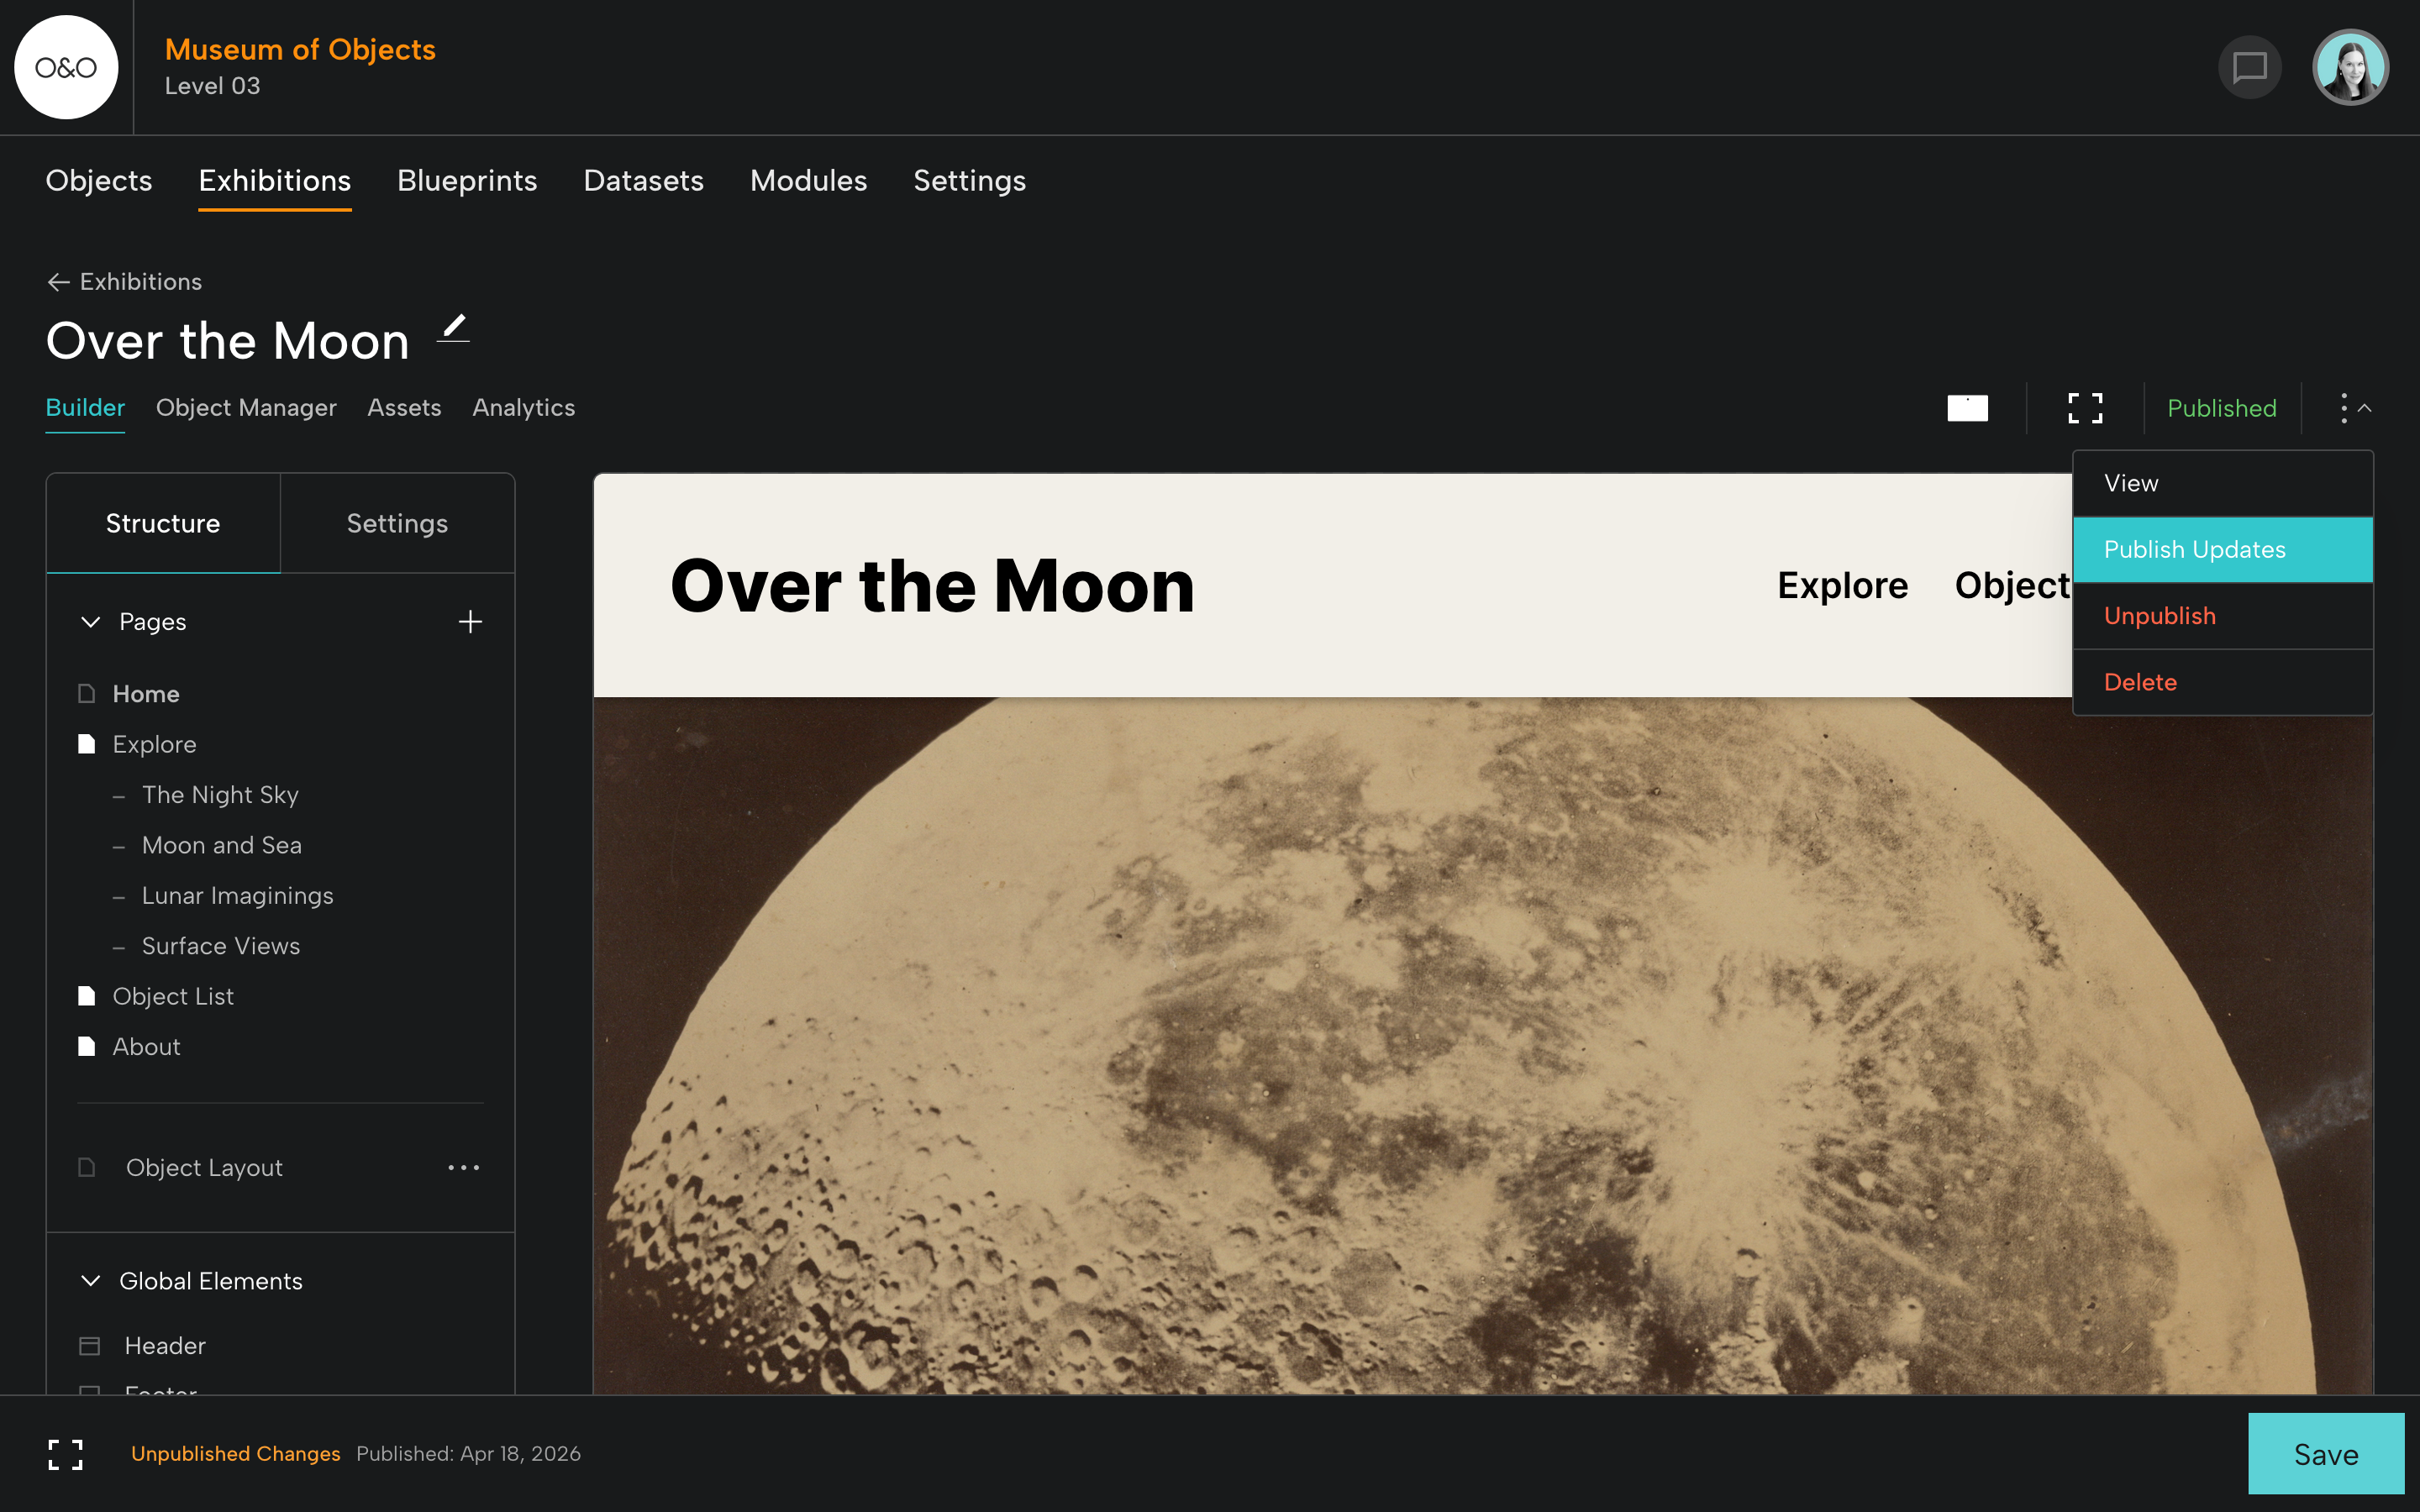The image size is (2420, 1512).
Task: Open the chat messages icon
Action: click(2250, 67)
